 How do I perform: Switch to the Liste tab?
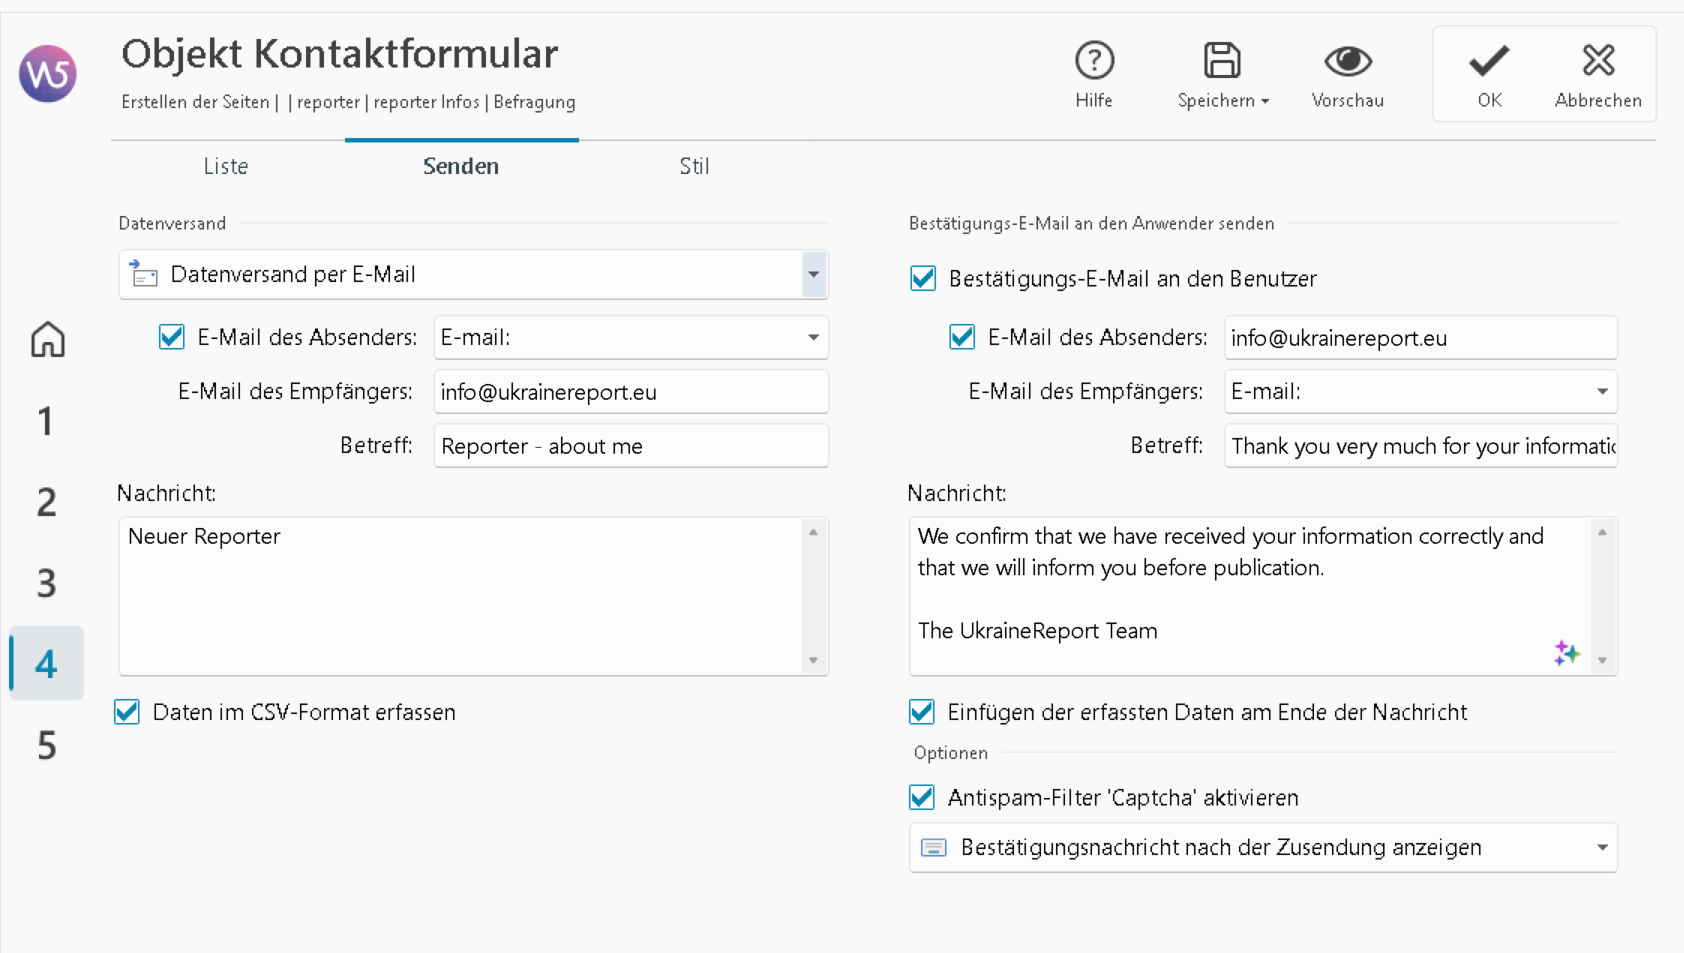(x=226, y=166)
